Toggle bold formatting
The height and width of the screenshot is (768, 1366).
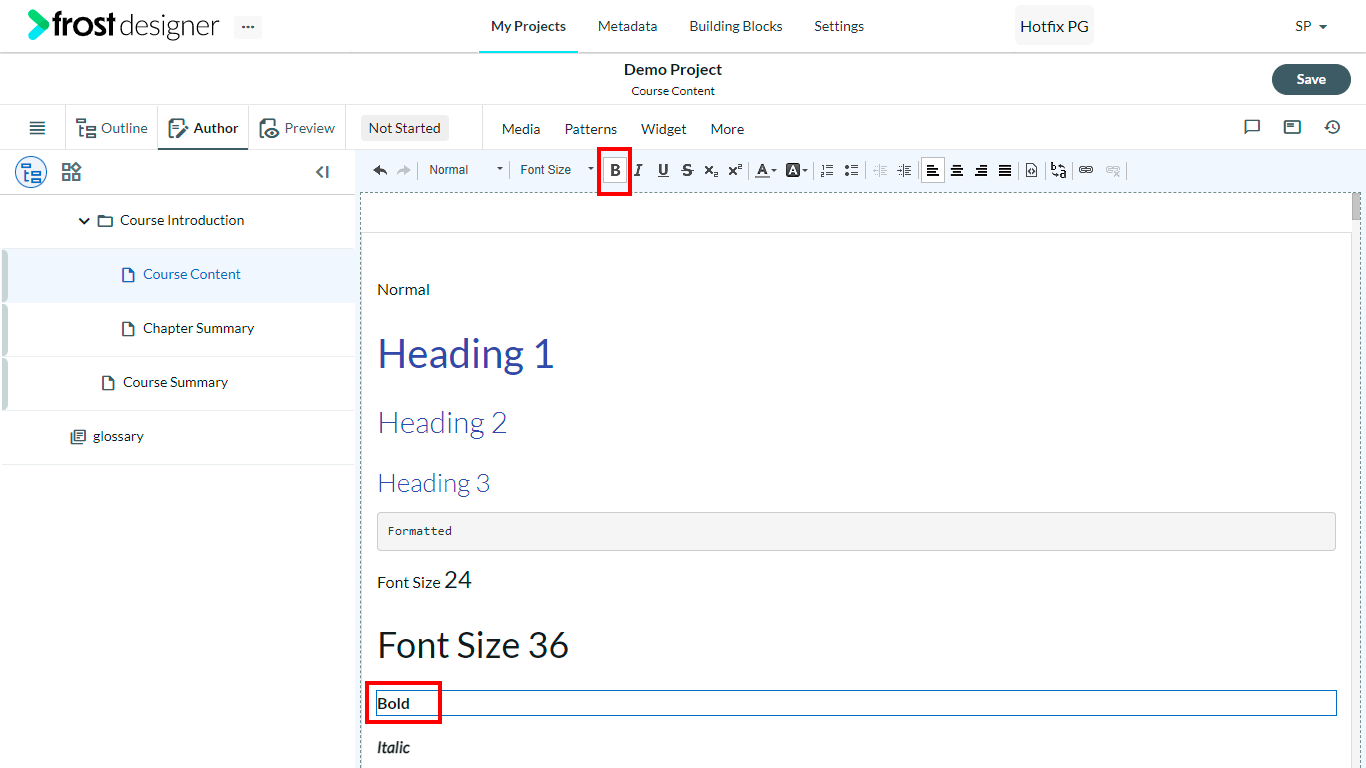pyautogui.click(x=615, y=170)
